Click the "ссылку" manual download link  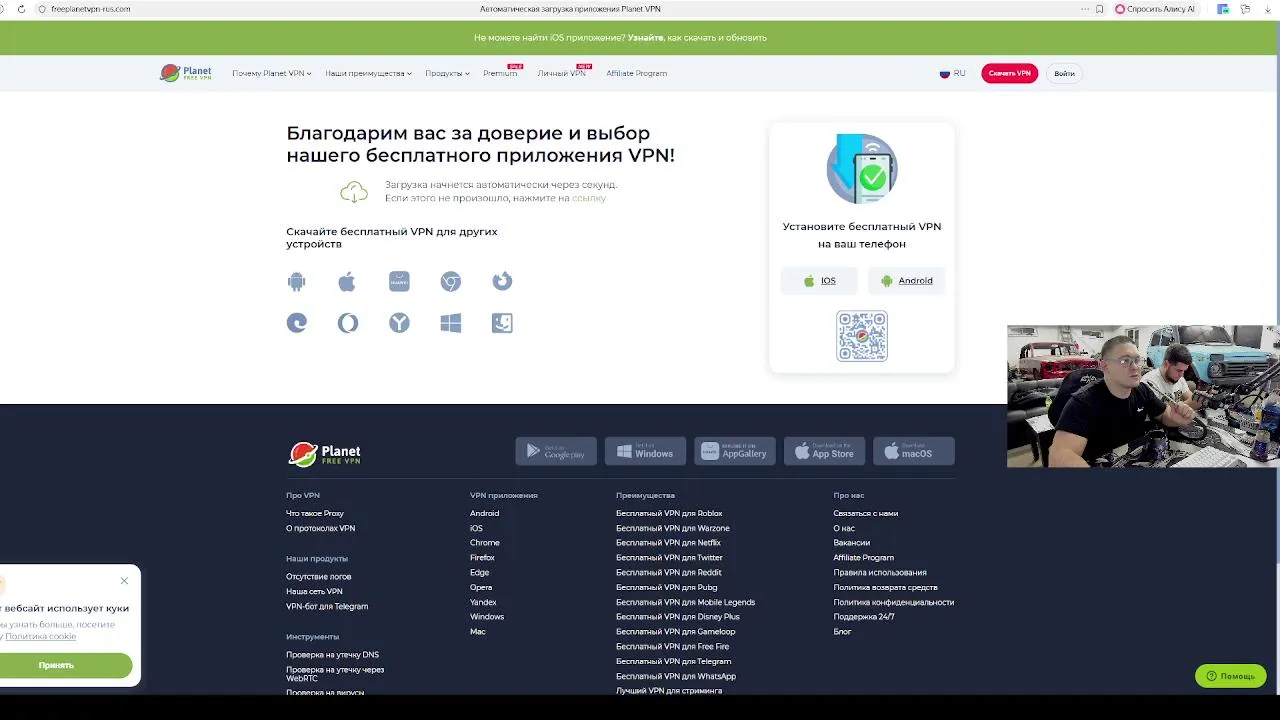coord(589,198)
